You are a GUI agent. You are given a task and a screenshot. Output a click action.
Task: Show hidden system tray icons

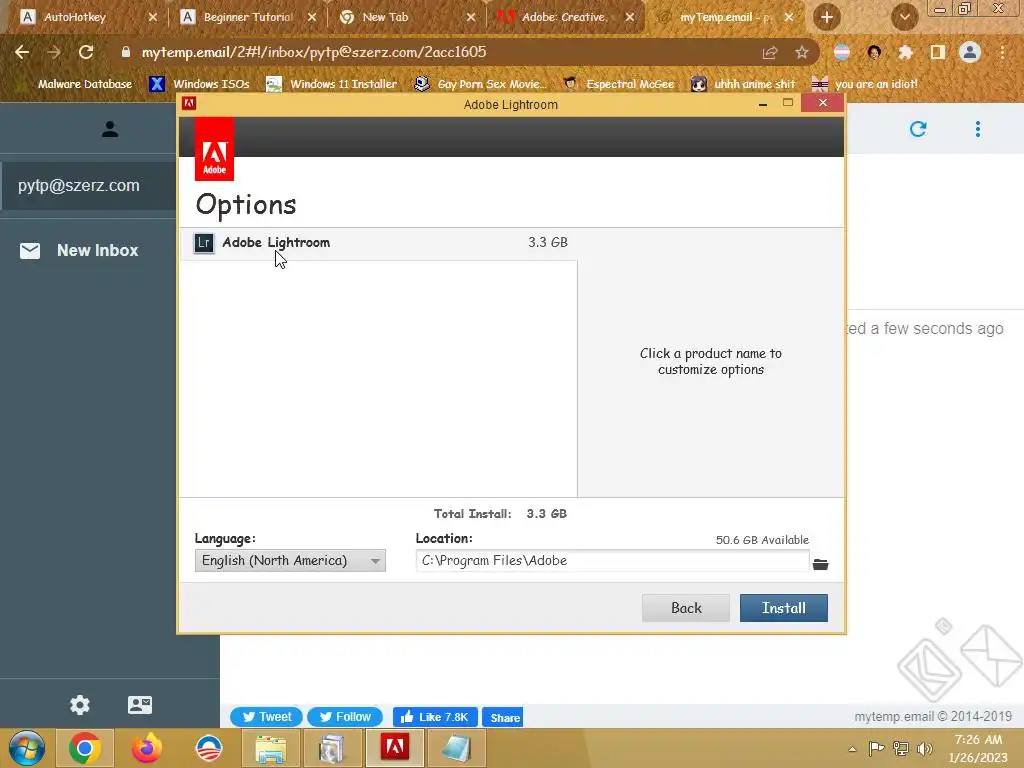click(x=852, y=749)
